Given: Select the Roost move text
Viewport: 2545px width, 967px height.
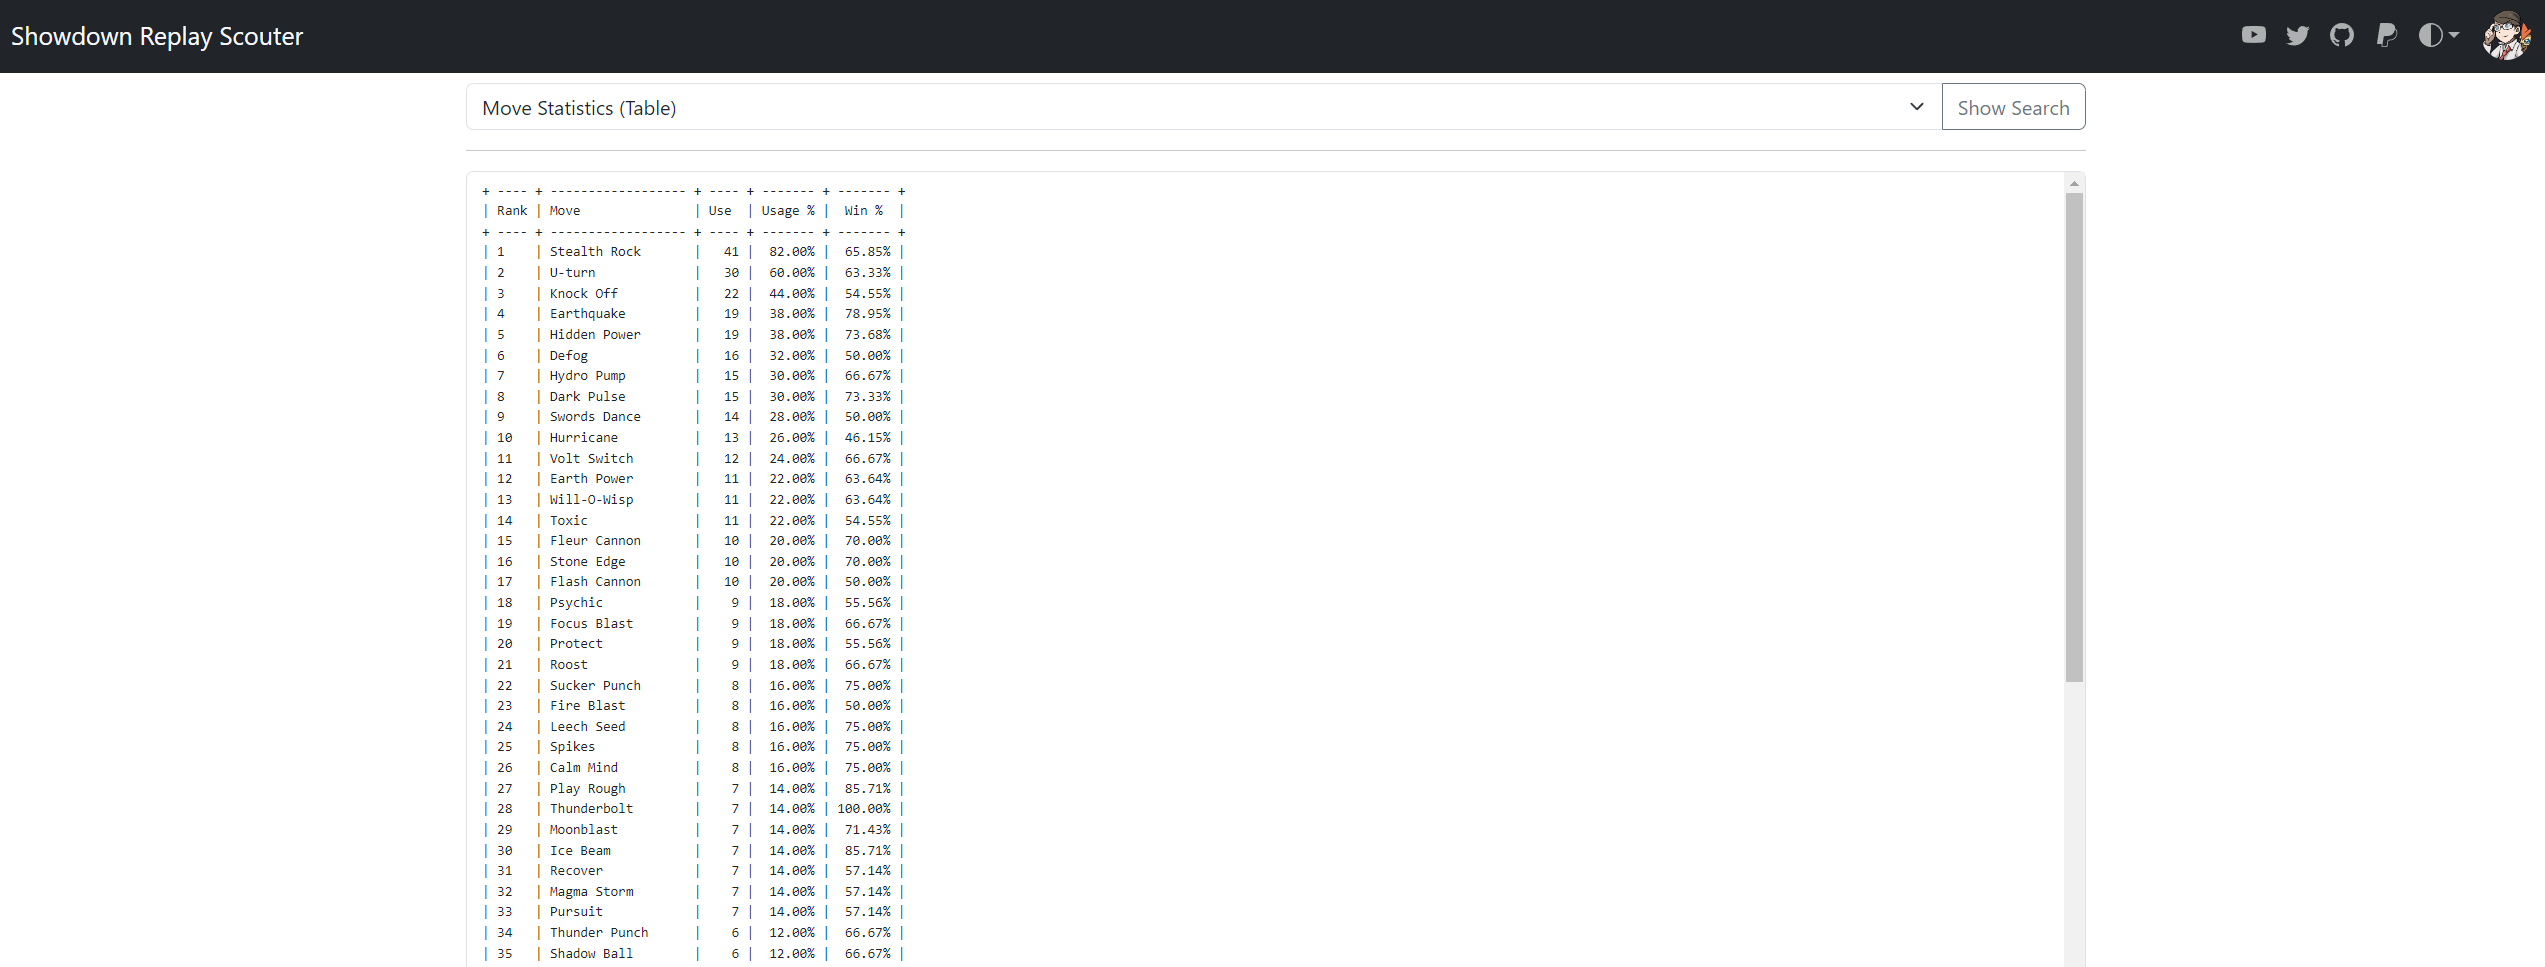Looking at the screenshot, I should (569, 665).
